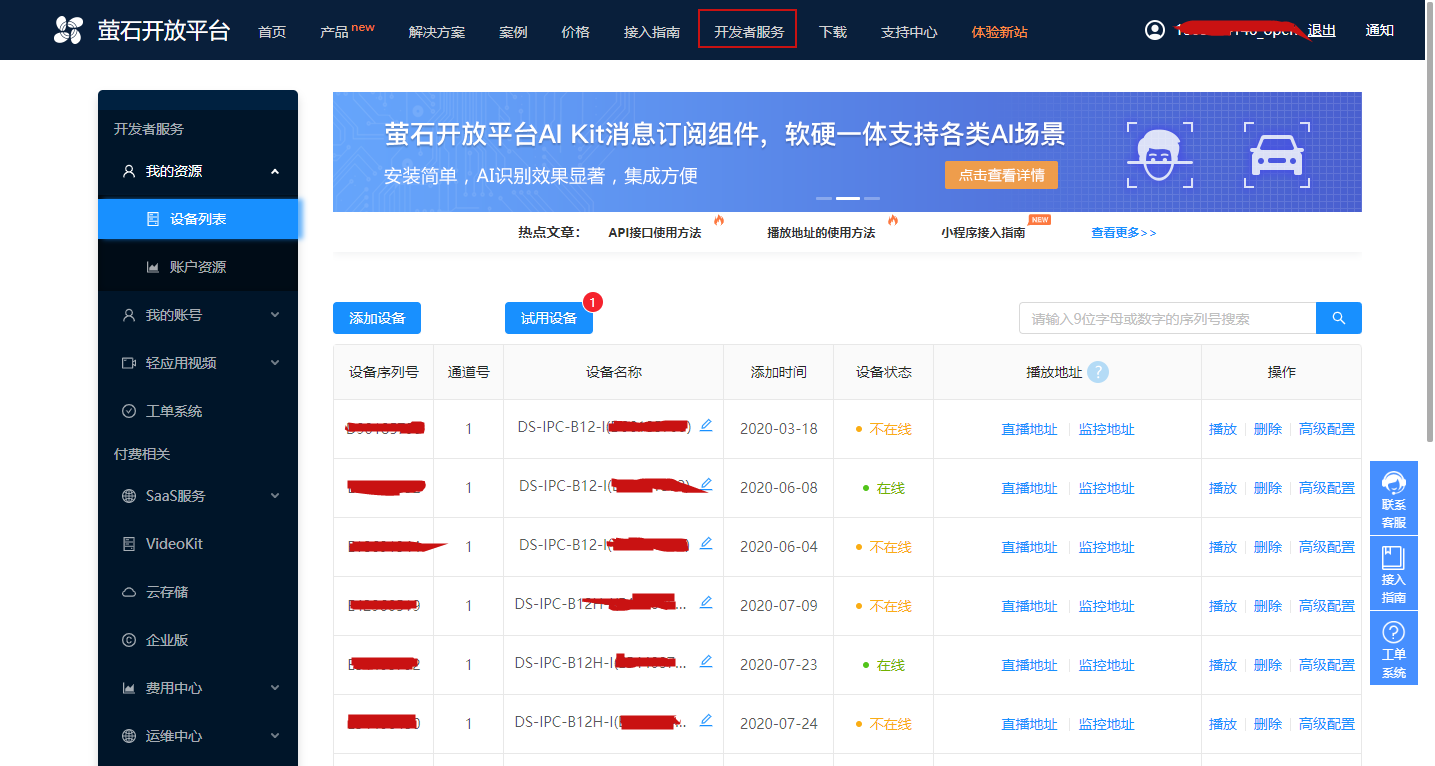Image resolution: width=1435 pixels, height=766 pixels.
Task: Open the API接口使用方法 article
Action: [655, 232]
